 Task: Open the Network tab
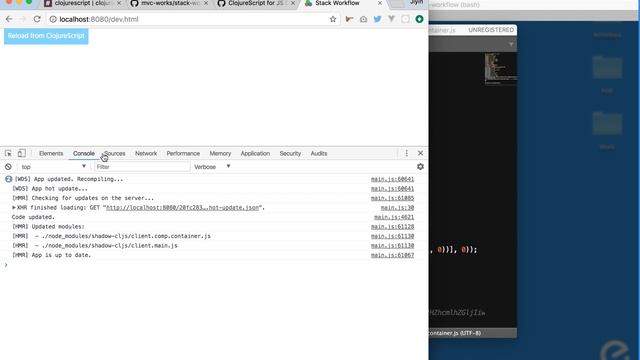coord(146,153)
